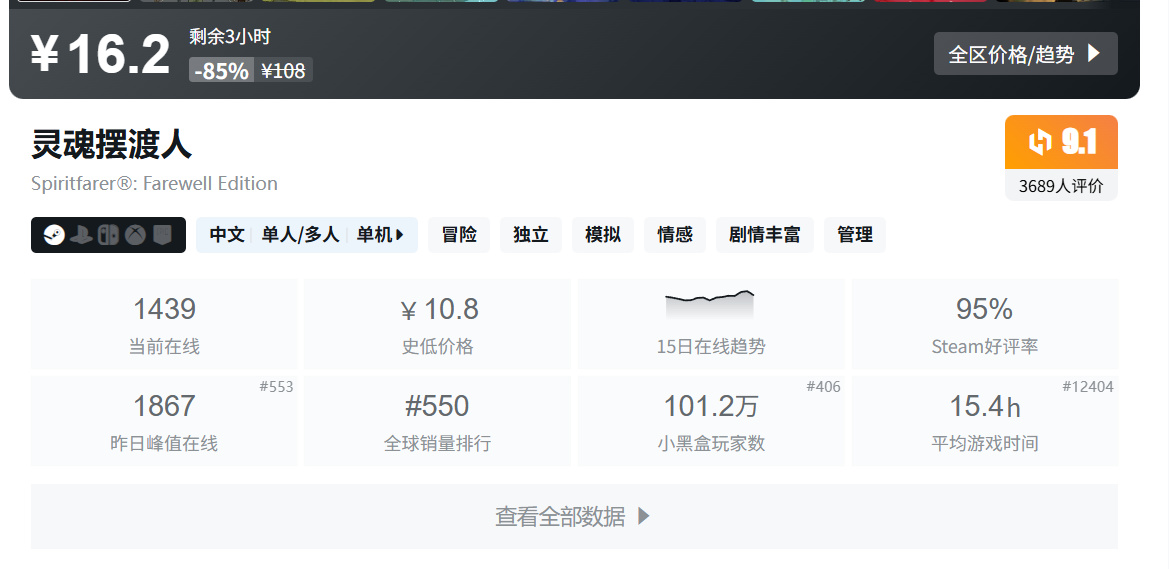Screen dimensions: 1169x569
Task: Open the 全区价格/趋势 price trend page
Action: pyautogui.click(x=1025, y=54)
